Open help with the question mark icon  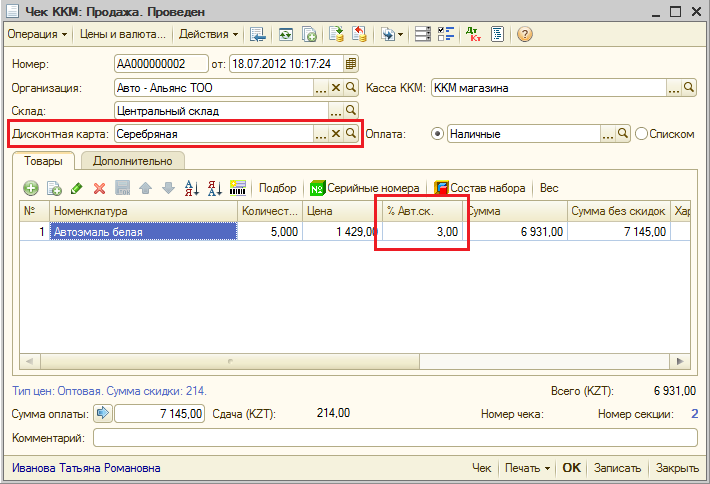(x=524, y=35)
